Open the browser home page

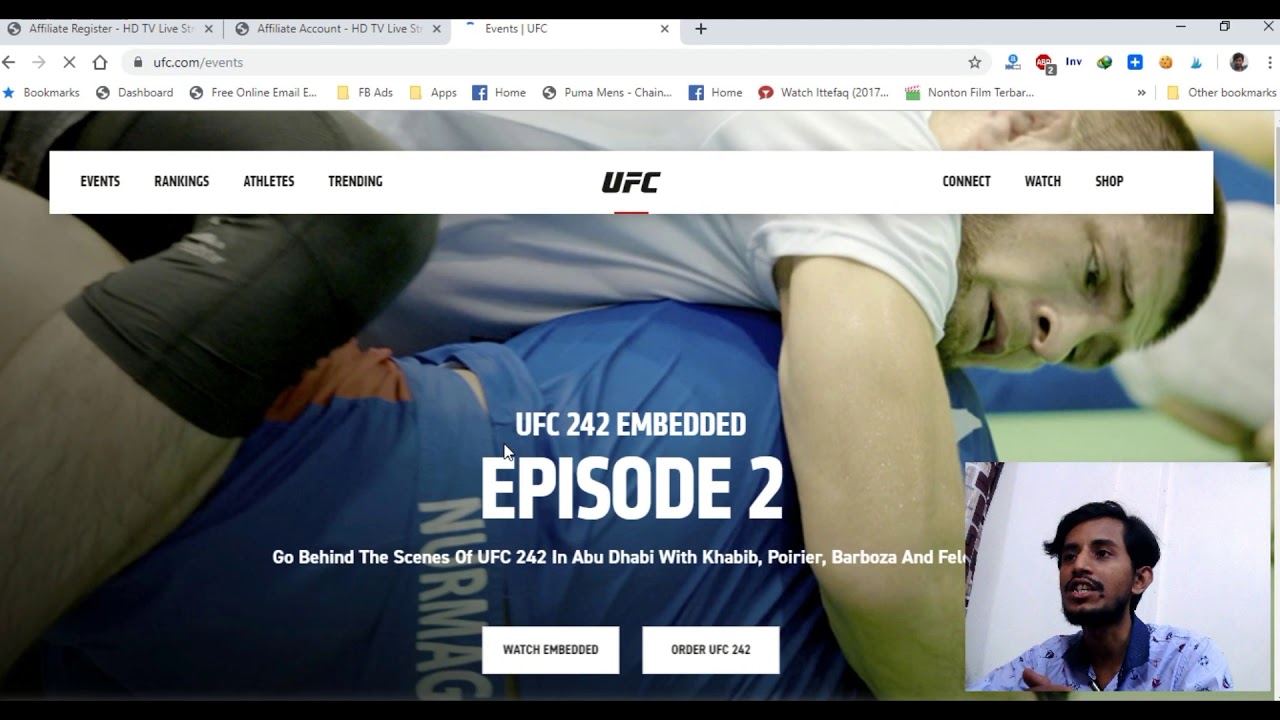click(100, 62)
